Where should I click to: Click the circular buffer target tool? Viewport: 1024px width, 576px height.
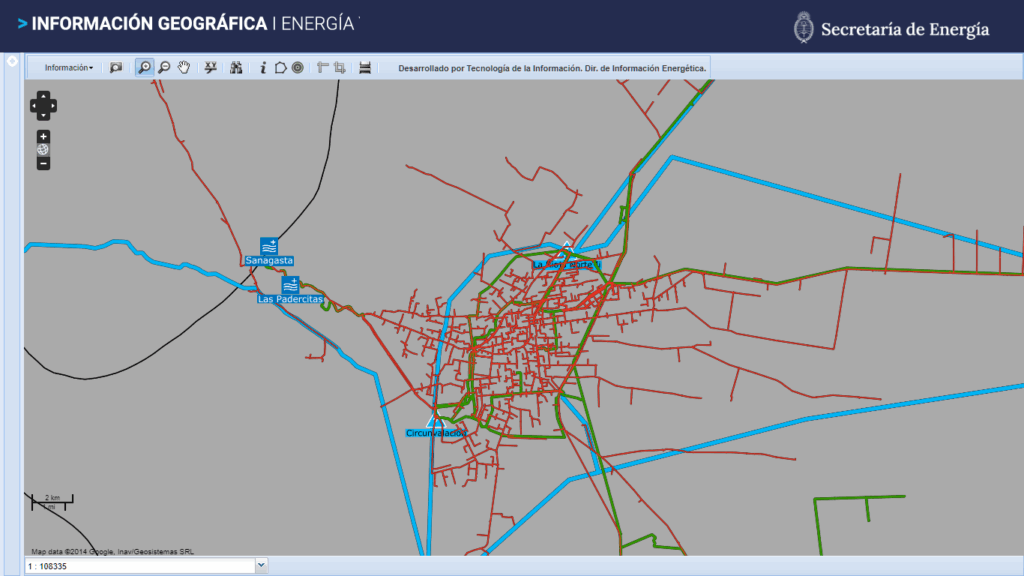tap(298, 68)
